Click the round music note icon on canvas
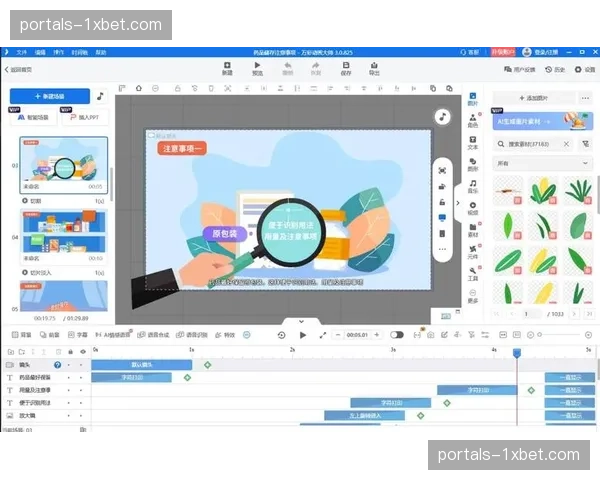This screenshot has height=480, width=600. coord(441,116)
